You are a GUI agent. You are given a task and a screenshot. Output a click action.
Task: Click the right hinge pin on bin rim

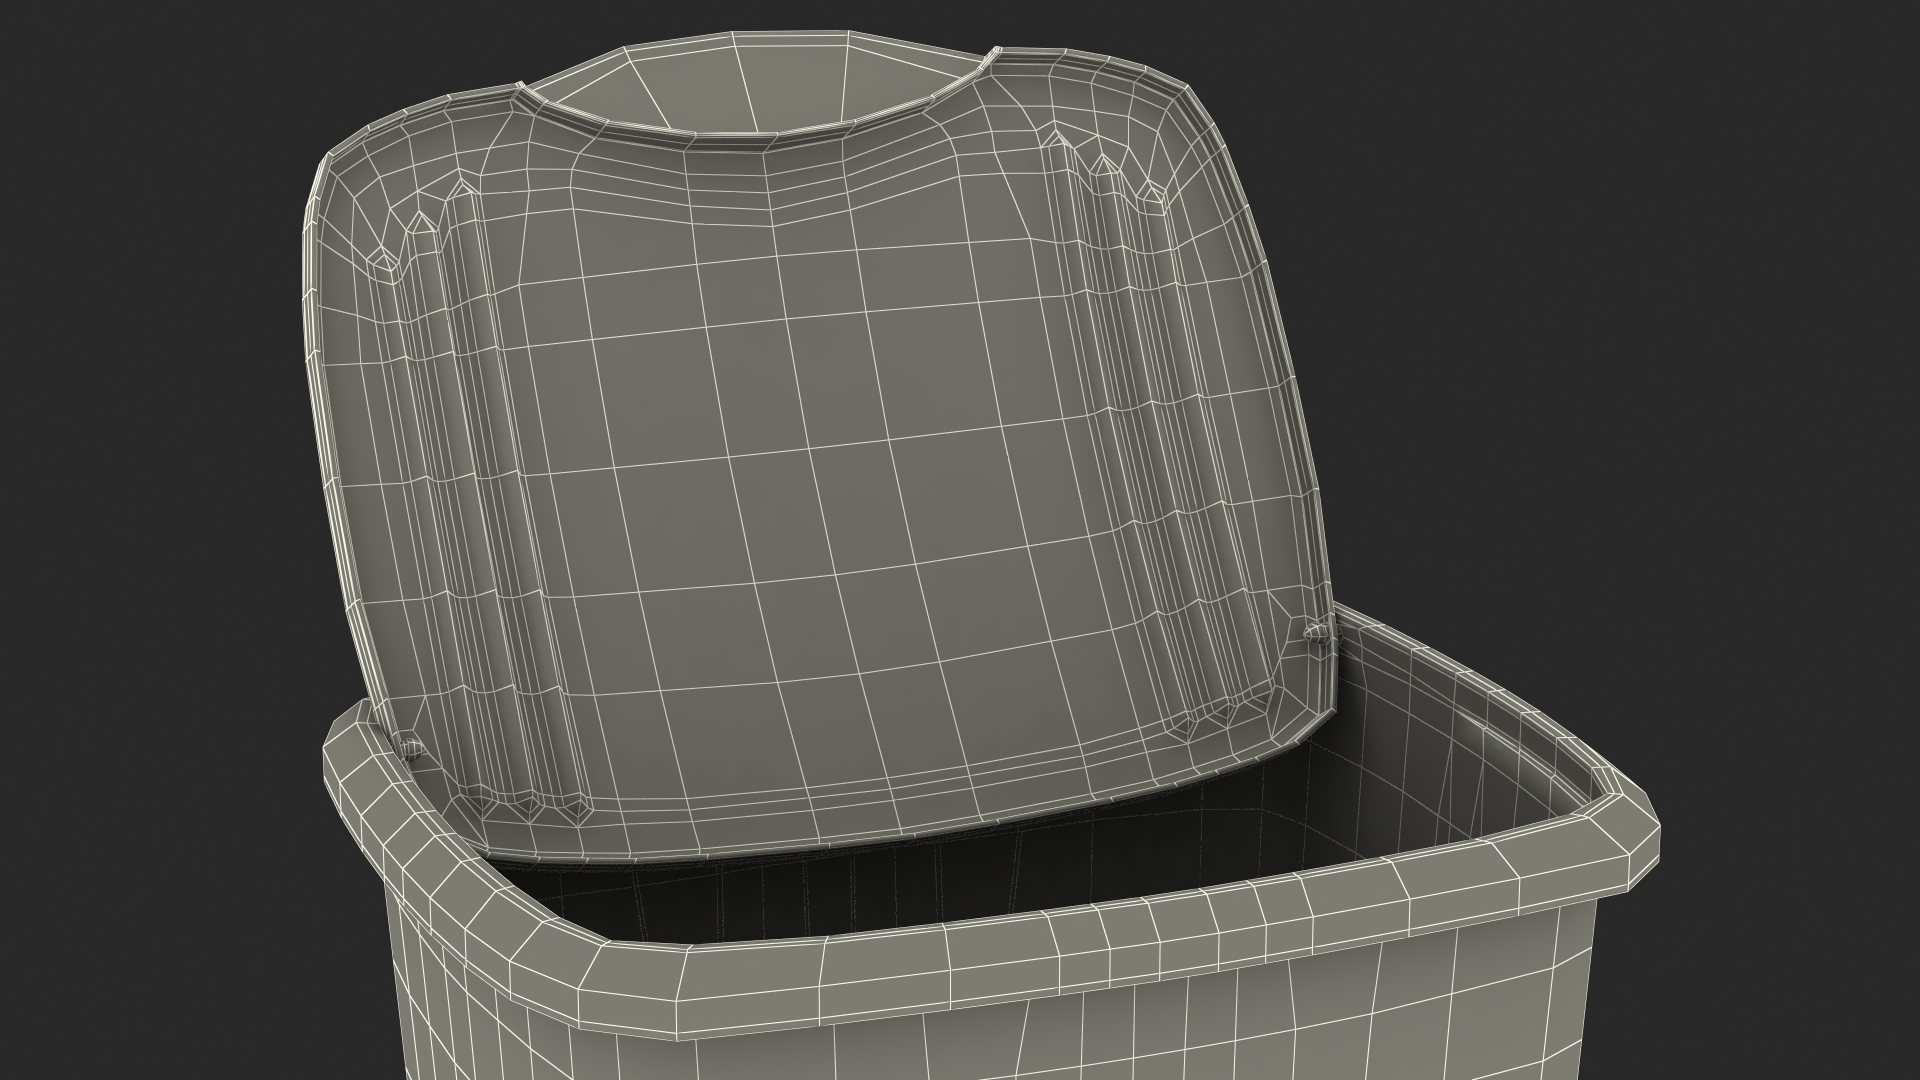click(1319, 634)
